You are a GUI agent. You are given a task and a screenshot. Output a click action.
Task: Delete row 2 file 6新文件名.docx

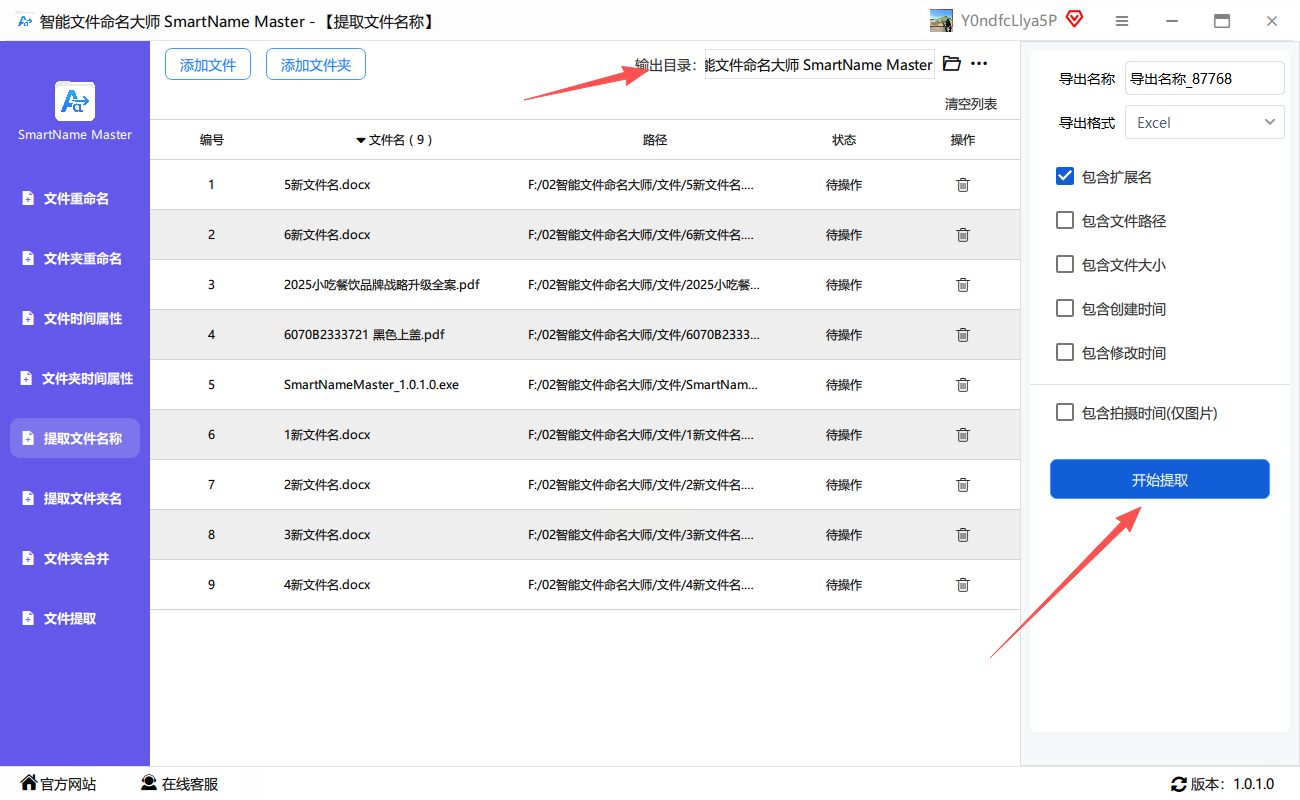pos(963,235)
